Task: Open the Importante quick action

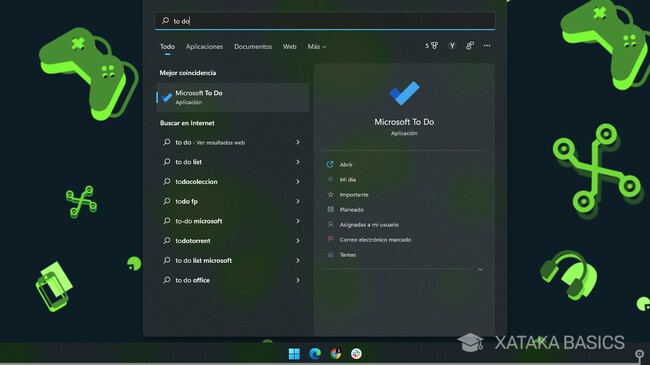Action: click(x=354, y=195)
